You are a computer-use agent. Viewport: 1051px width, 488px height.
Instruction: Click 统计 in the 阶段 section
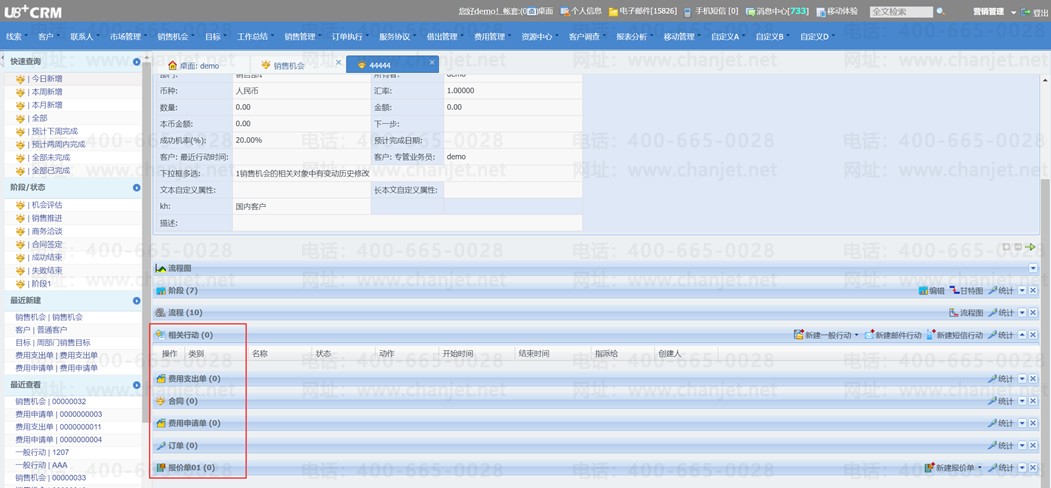(1001, 291)
